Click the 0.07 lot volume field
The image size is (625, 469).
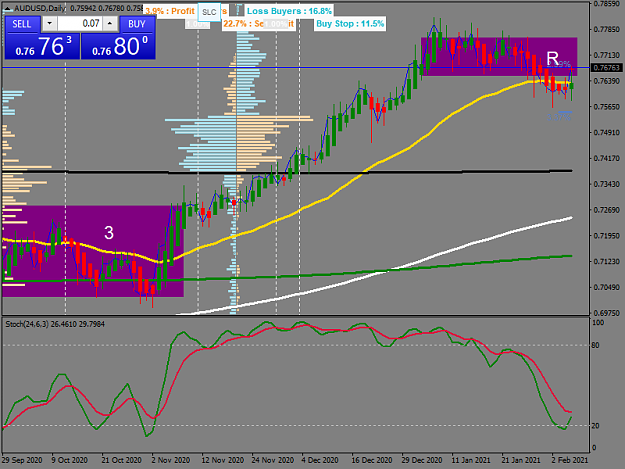[80, 24]
